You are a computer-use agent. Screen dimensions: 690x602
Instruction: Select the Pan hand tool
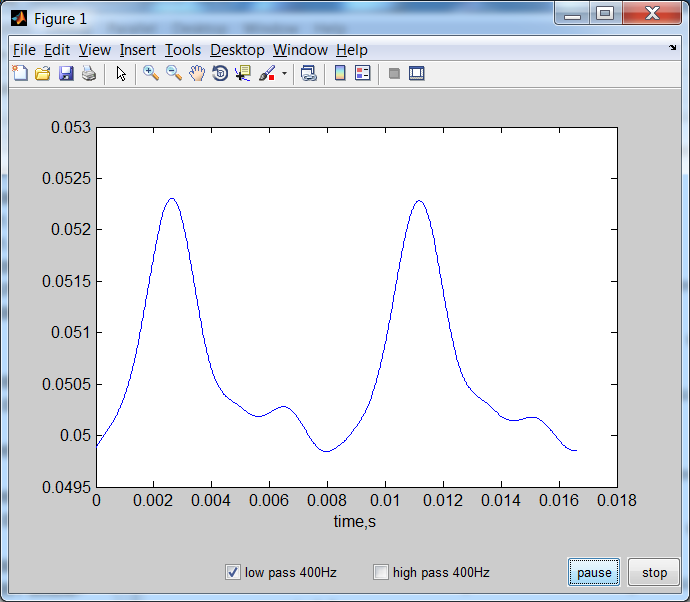pyautogui.click(x=197, y=73)
